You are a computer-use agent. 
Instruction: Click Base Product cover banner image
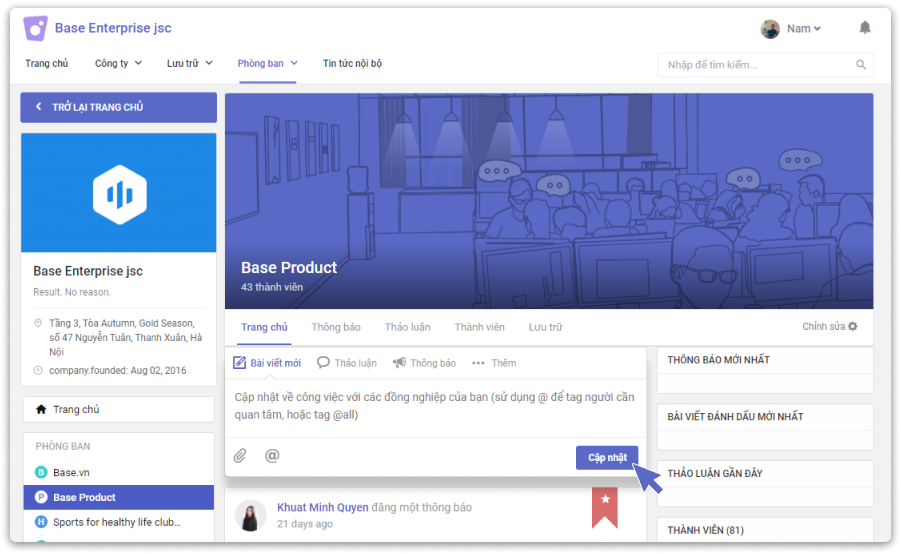coord(549,201)
